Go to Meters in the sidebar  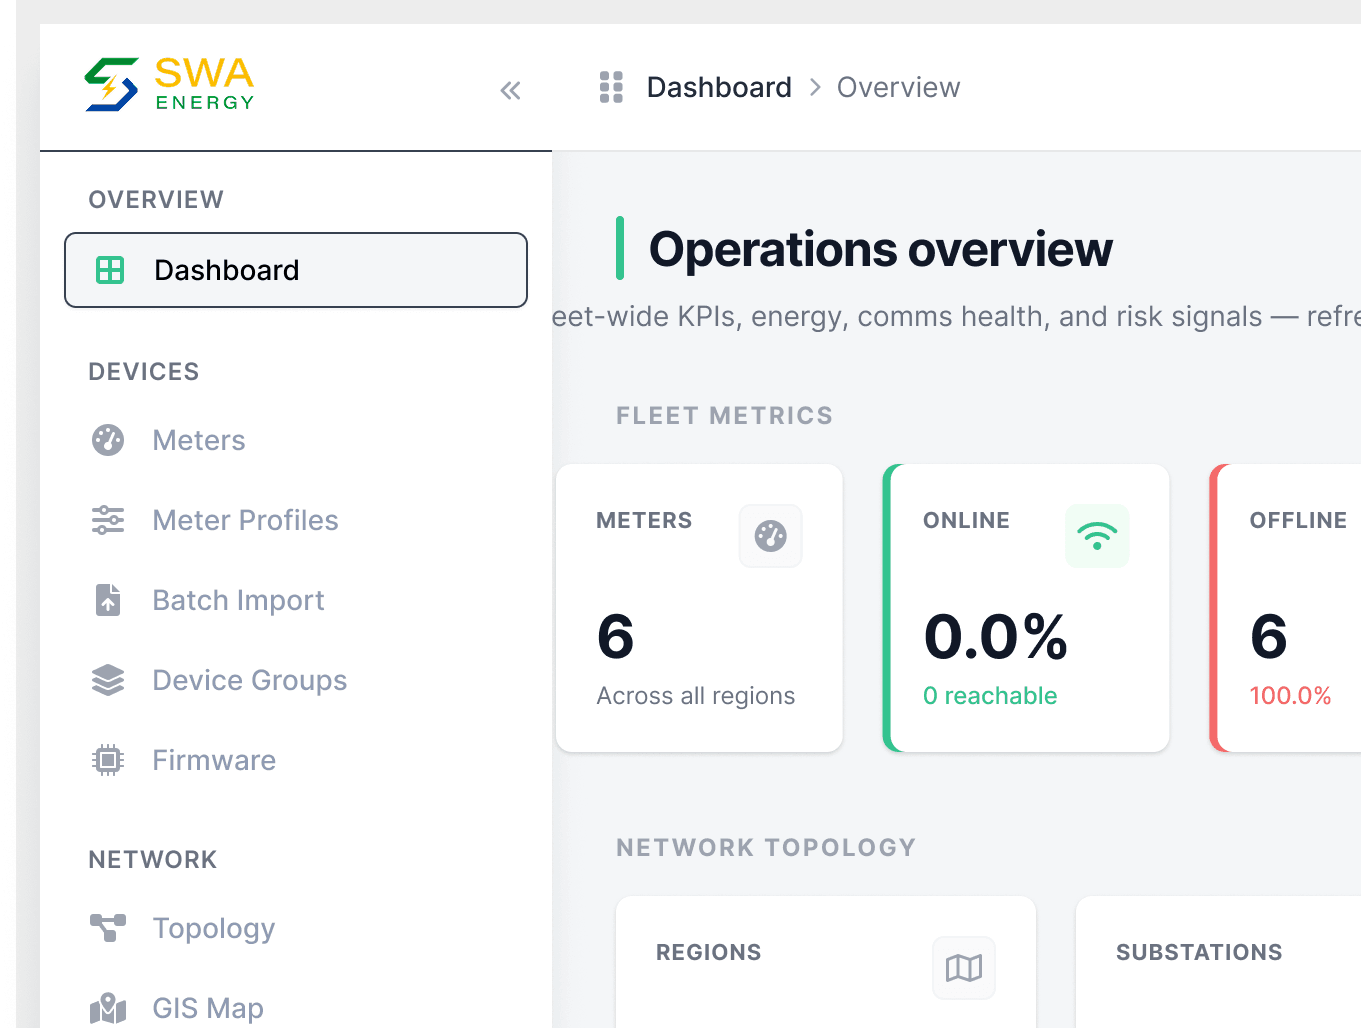(296, 440)
